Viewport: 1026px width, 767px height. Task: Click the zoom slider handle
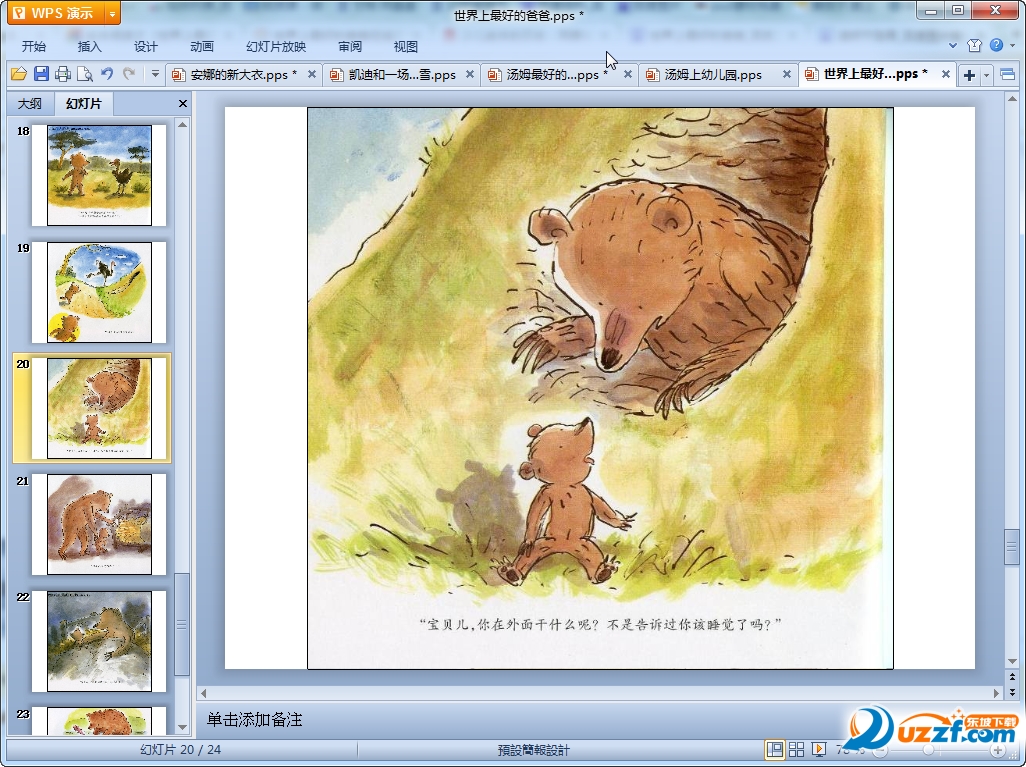[929, 750]
